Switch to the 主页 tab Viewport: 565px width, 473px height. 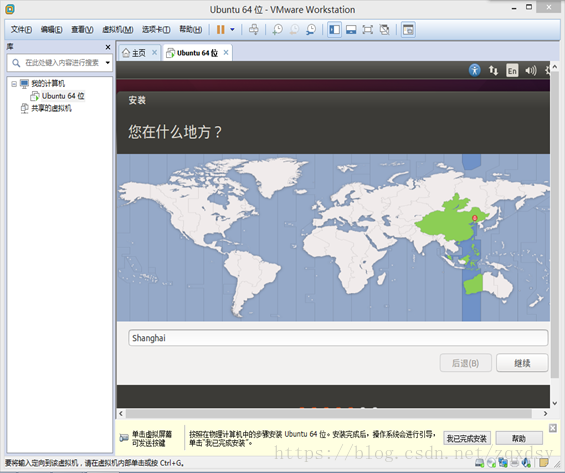pos(138,53)
